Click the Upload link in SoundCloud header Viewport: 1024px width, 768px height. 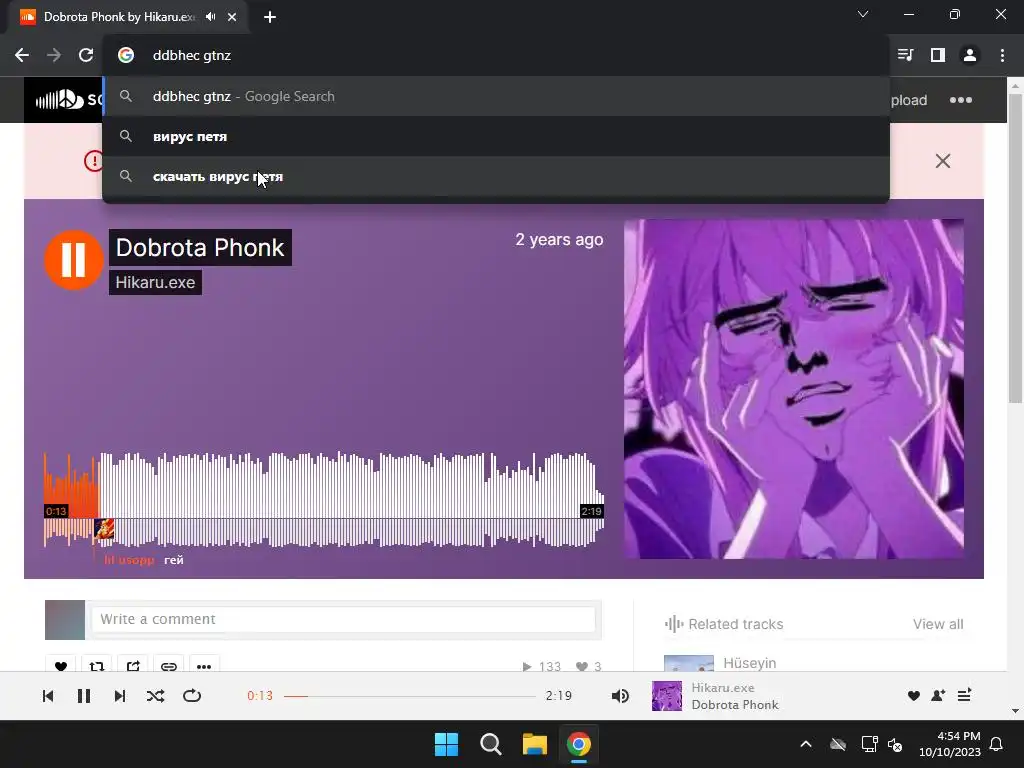[x=908, y=100]
